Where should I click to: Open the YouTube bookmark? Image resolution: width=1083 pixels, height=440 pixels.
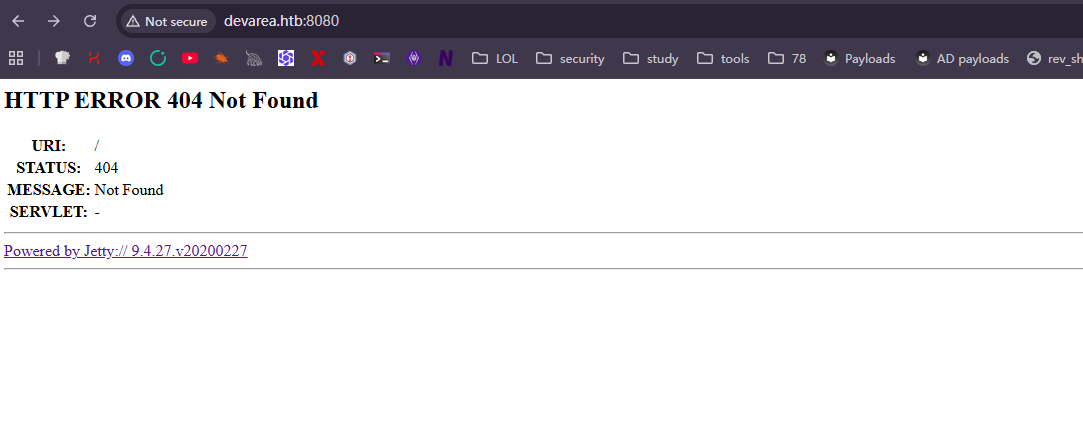(x=190, y=59)
